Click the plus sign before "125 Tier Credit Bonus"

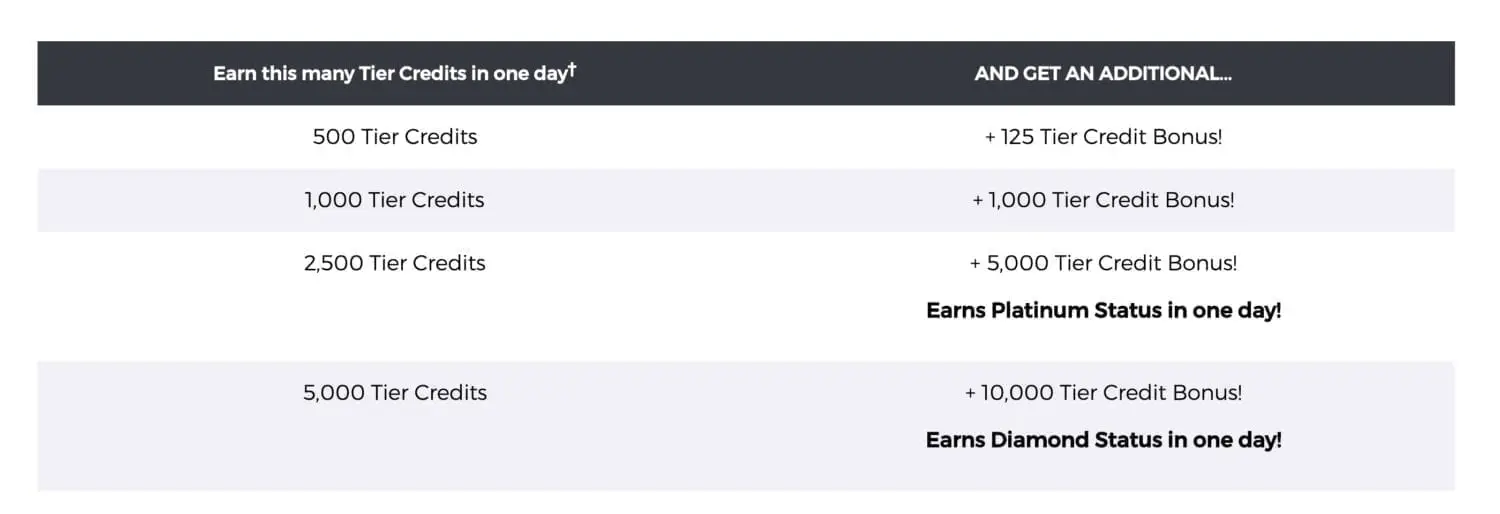point(990,138)
